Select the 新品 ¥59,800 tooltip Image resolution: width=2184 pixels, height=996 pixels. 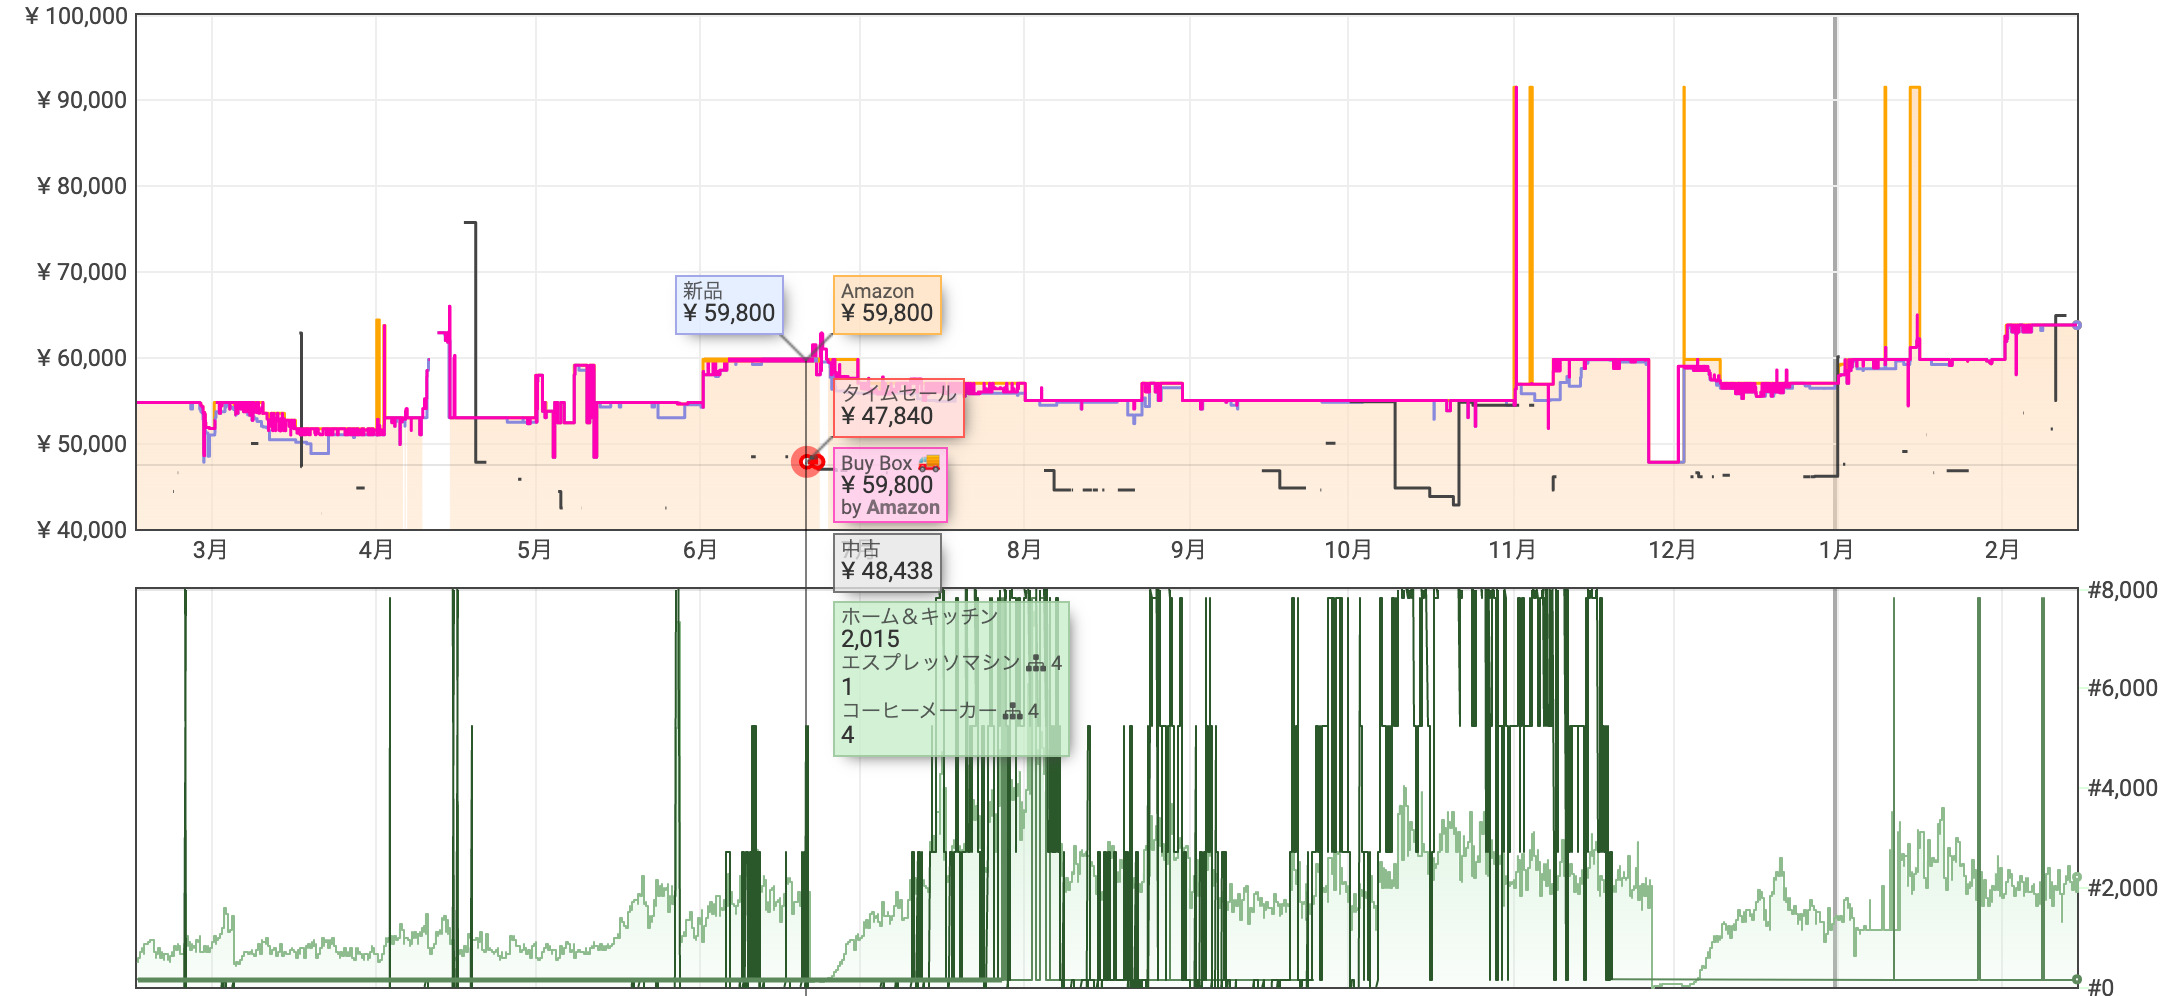(x=728, y=304)
